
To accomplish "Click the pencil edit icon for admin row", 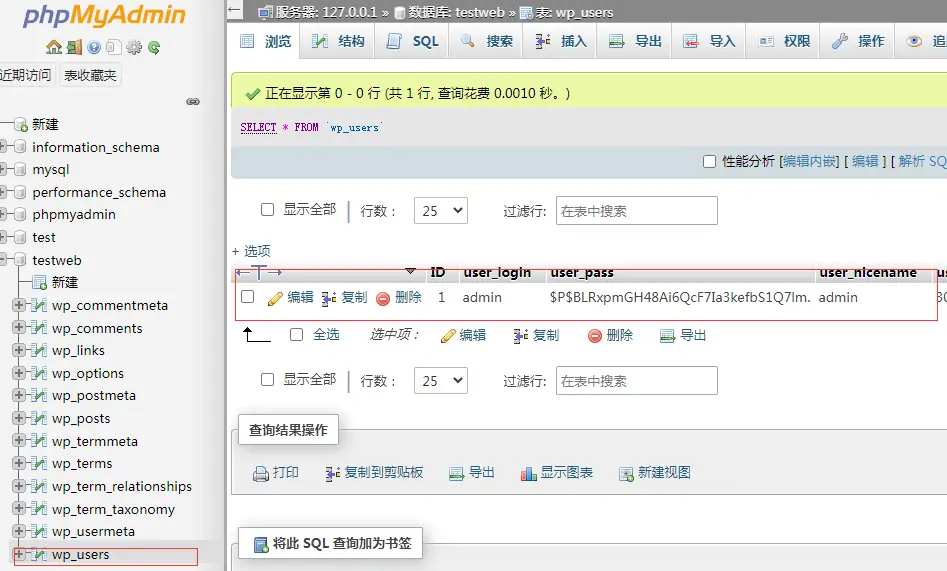I will coord(275,298).
